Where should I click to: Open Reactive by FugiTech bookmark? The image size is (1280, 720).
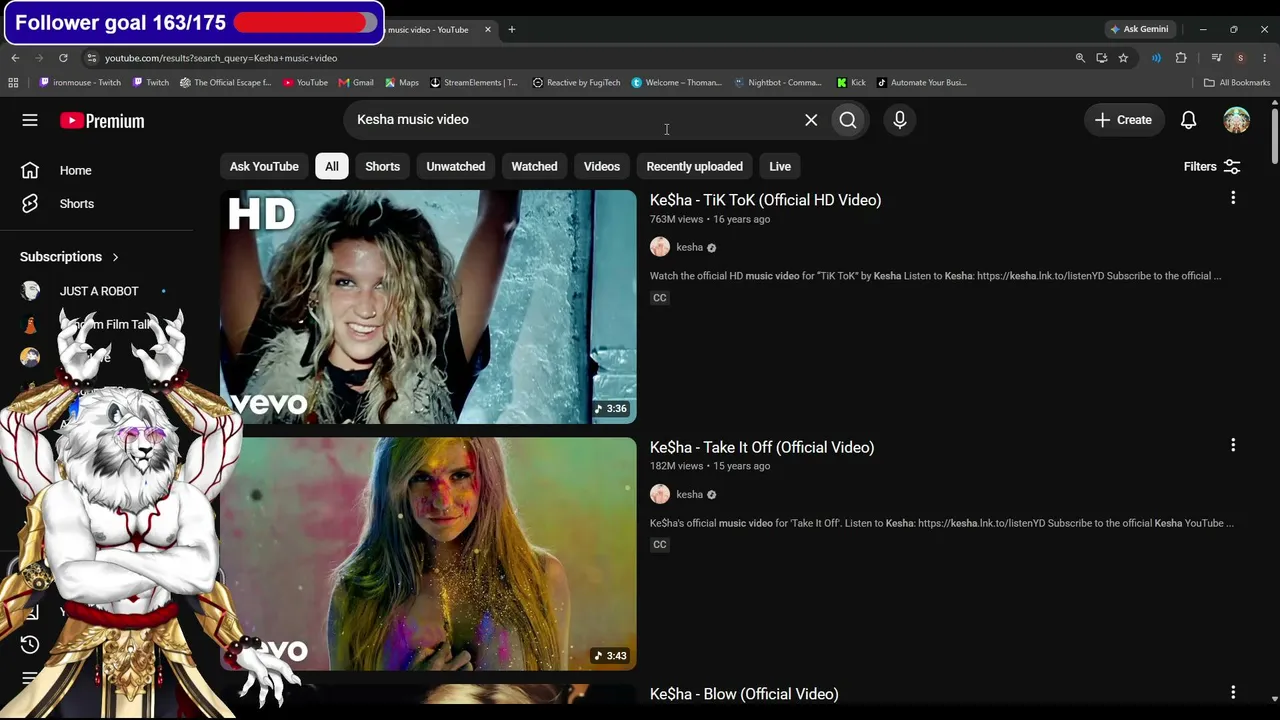coord(577,83)
